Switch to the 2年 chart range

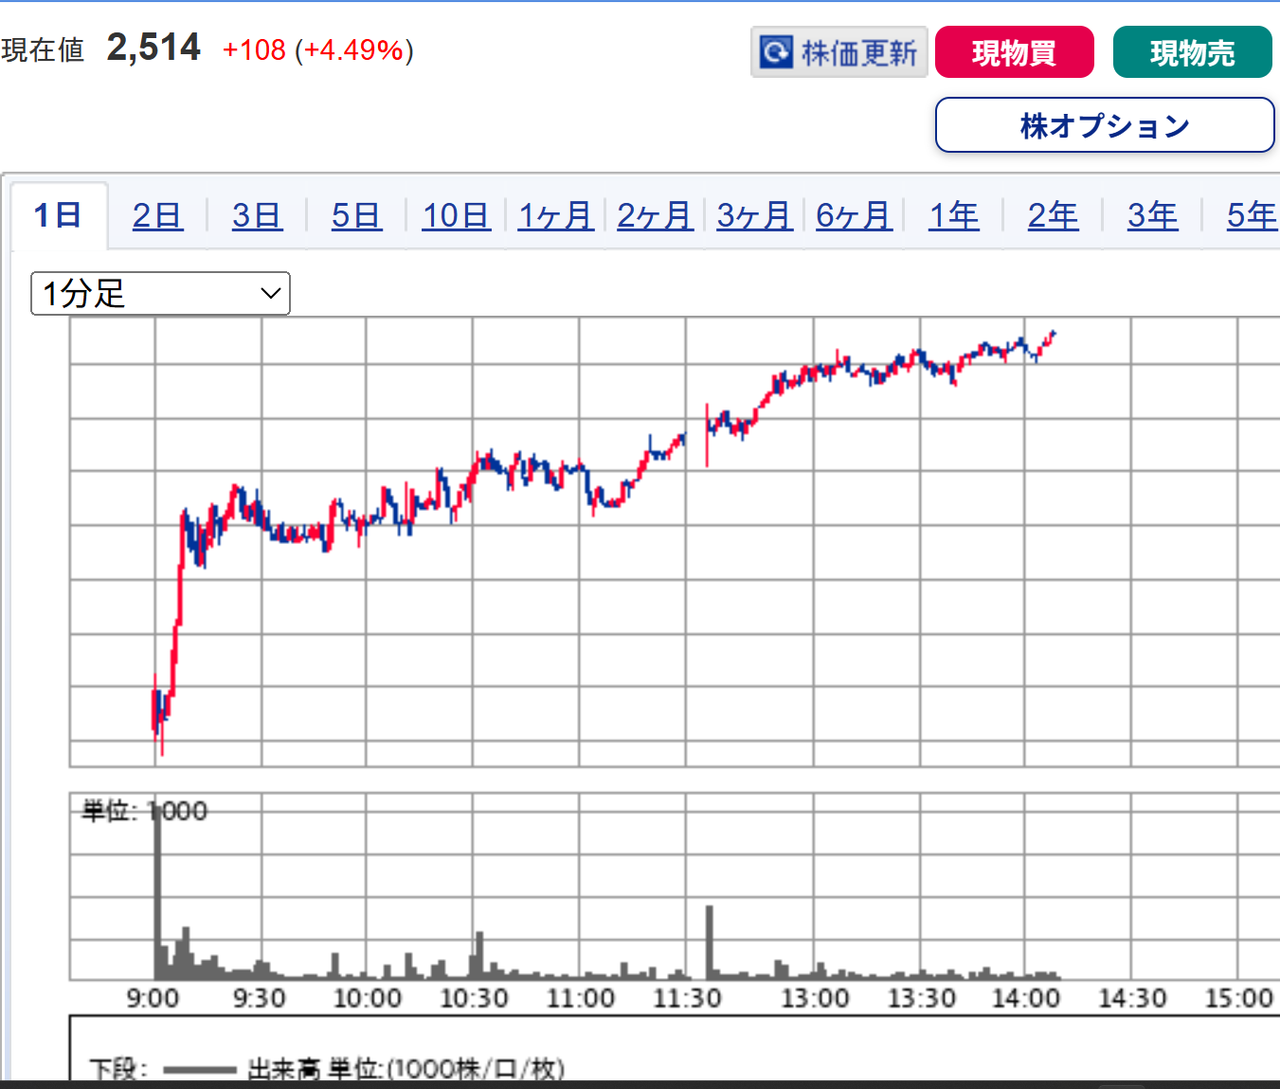pyautogui.click(x=1053, y=215)
